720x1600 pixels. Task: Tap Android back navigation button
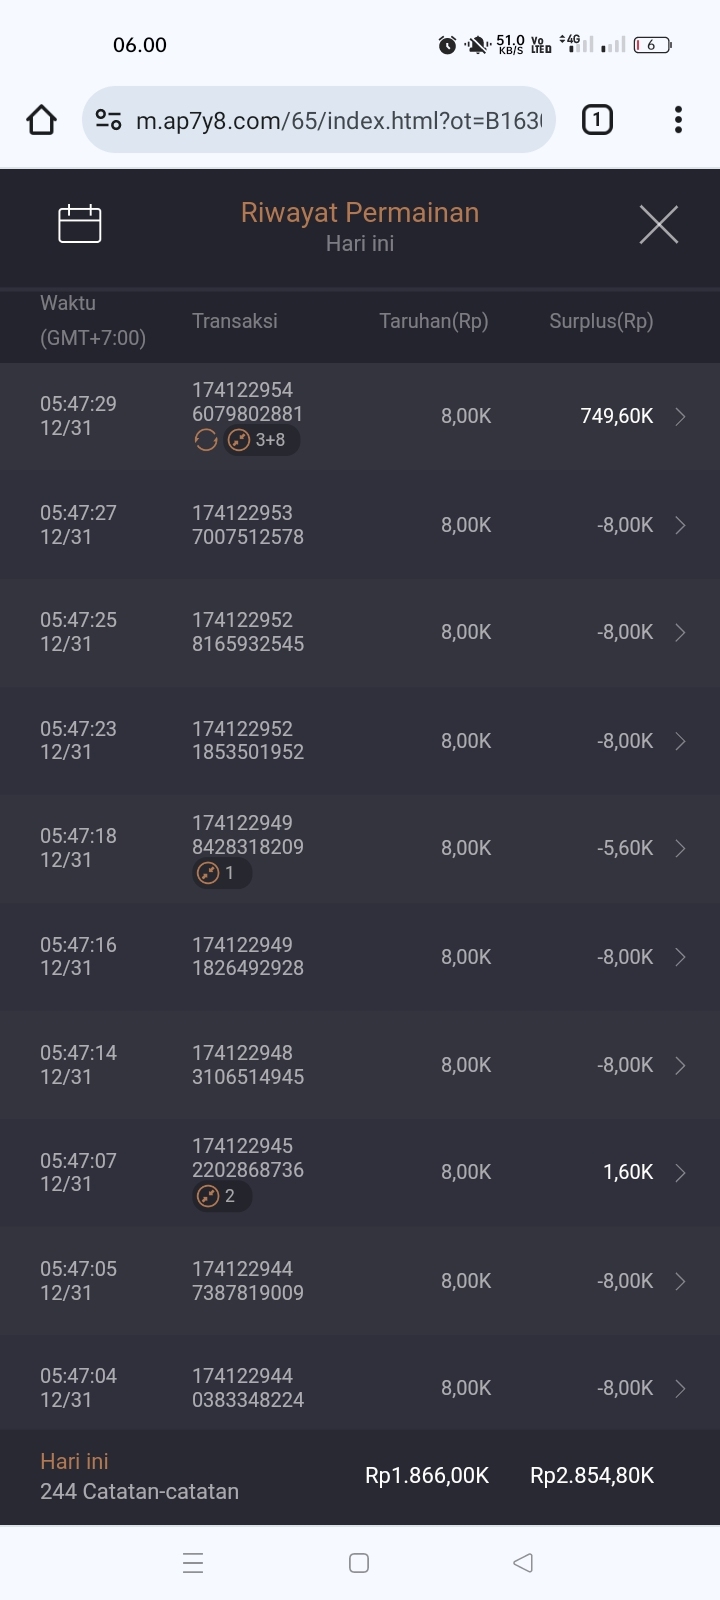click(522, 1562)
